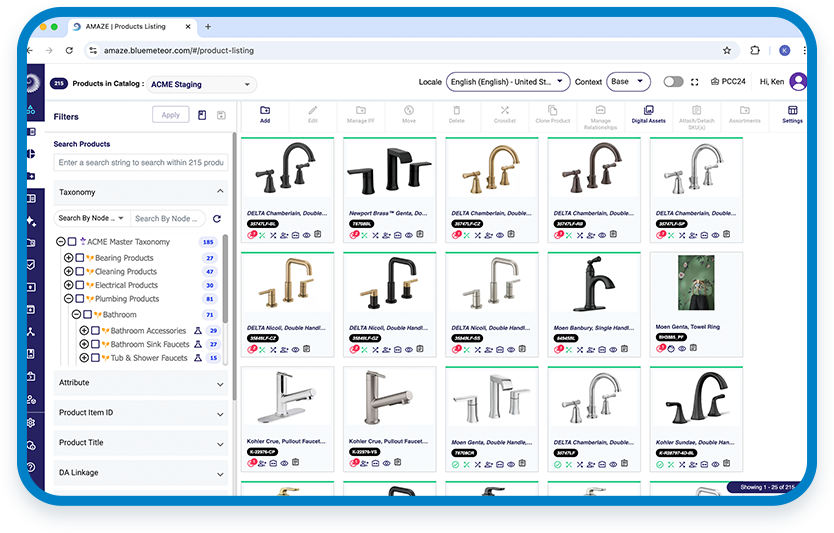The image size is (834, 533).
Task: Click the Crosslist toolbar icon
Action: pyautogui.click(x=505, y=111)
